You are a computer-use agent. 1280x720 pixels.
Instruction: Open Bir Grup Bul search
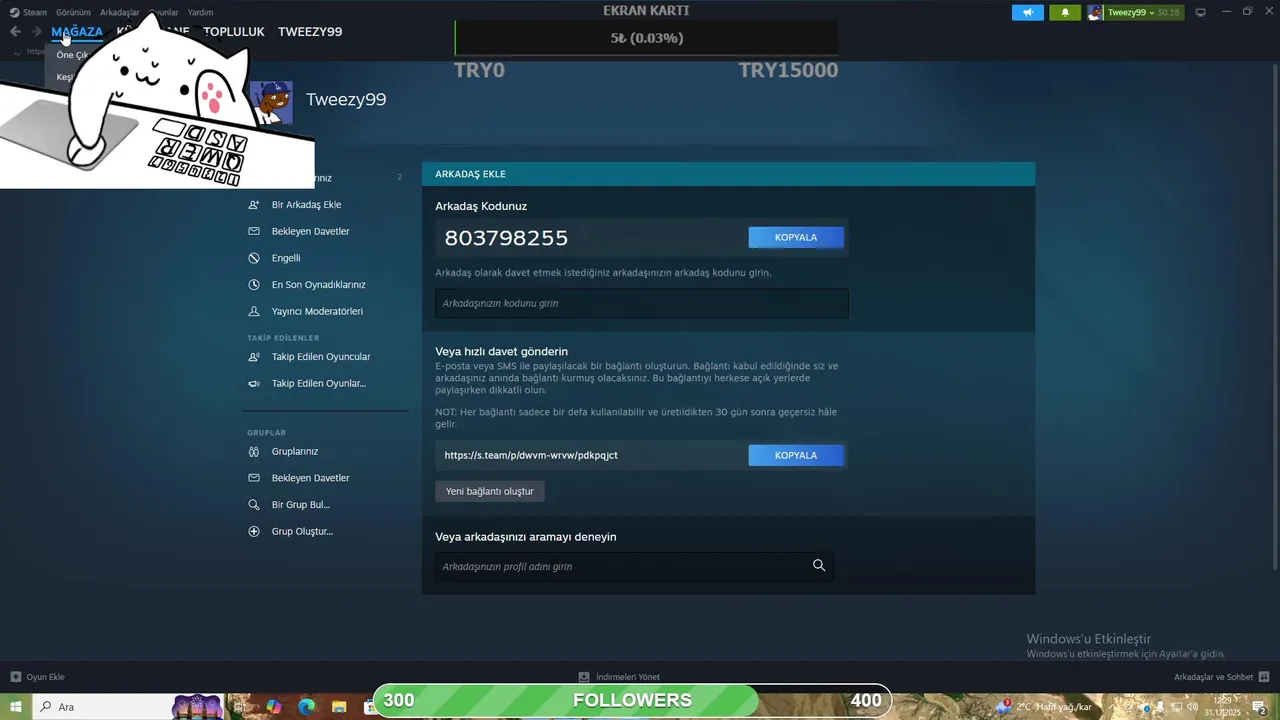(x=300, y=505)
